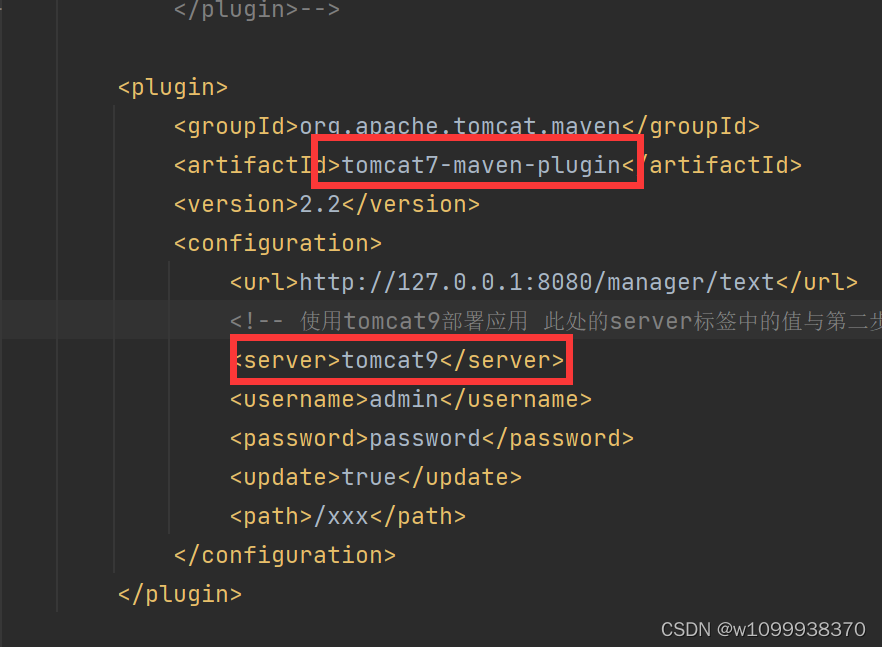This screenshot has height=647, width=882.
Task: Click the password element line
Action: tap(432, 438)
